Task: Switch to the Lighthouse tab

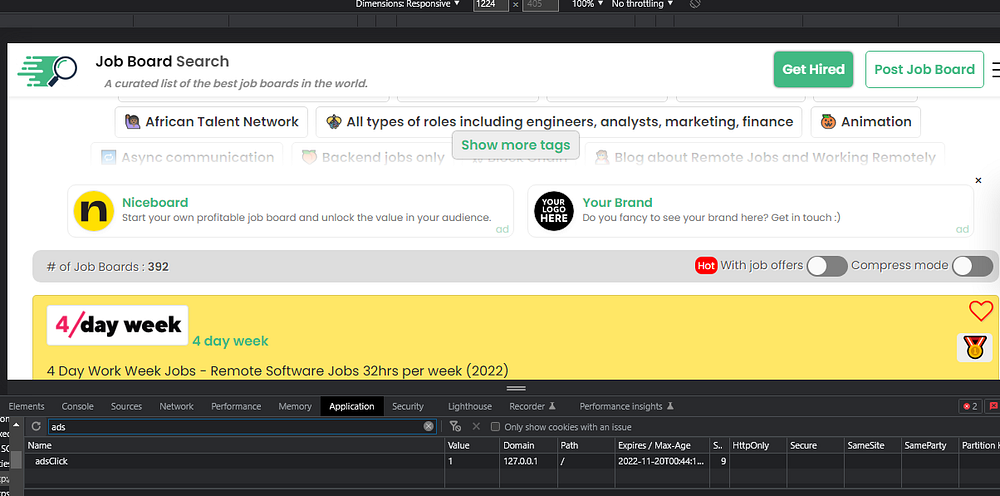Action: tap(470, 406)
